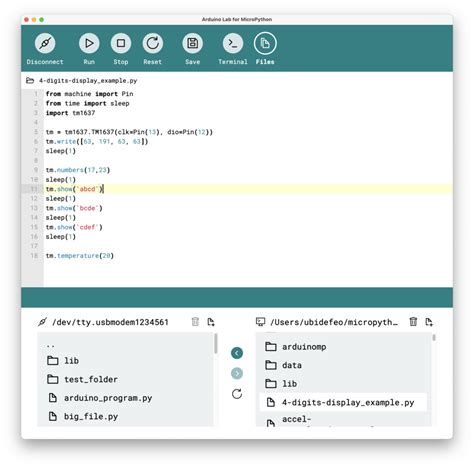The width and height of the screenshot is (474, 467).
Task: Click the line "tm.show('cdef')"
Action: pos(74,227)
